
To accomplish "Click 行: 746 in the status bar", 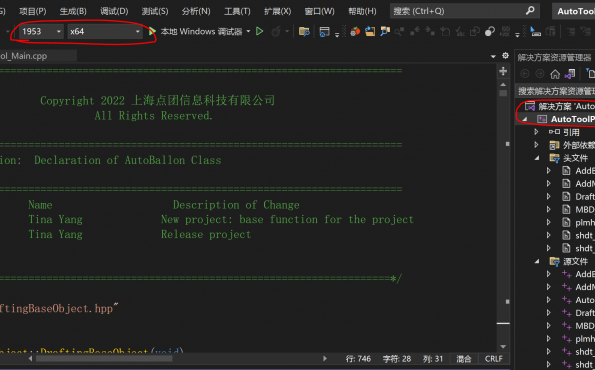I will point(358,359).
